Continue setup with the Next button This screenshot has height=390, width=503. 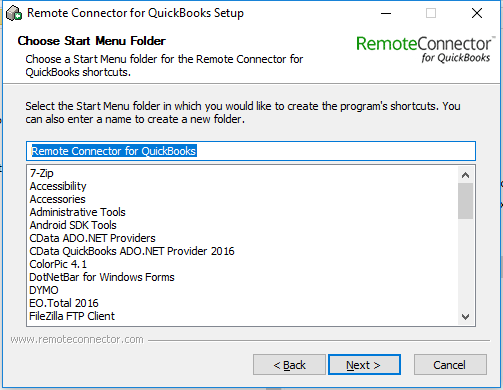(364, 365)
